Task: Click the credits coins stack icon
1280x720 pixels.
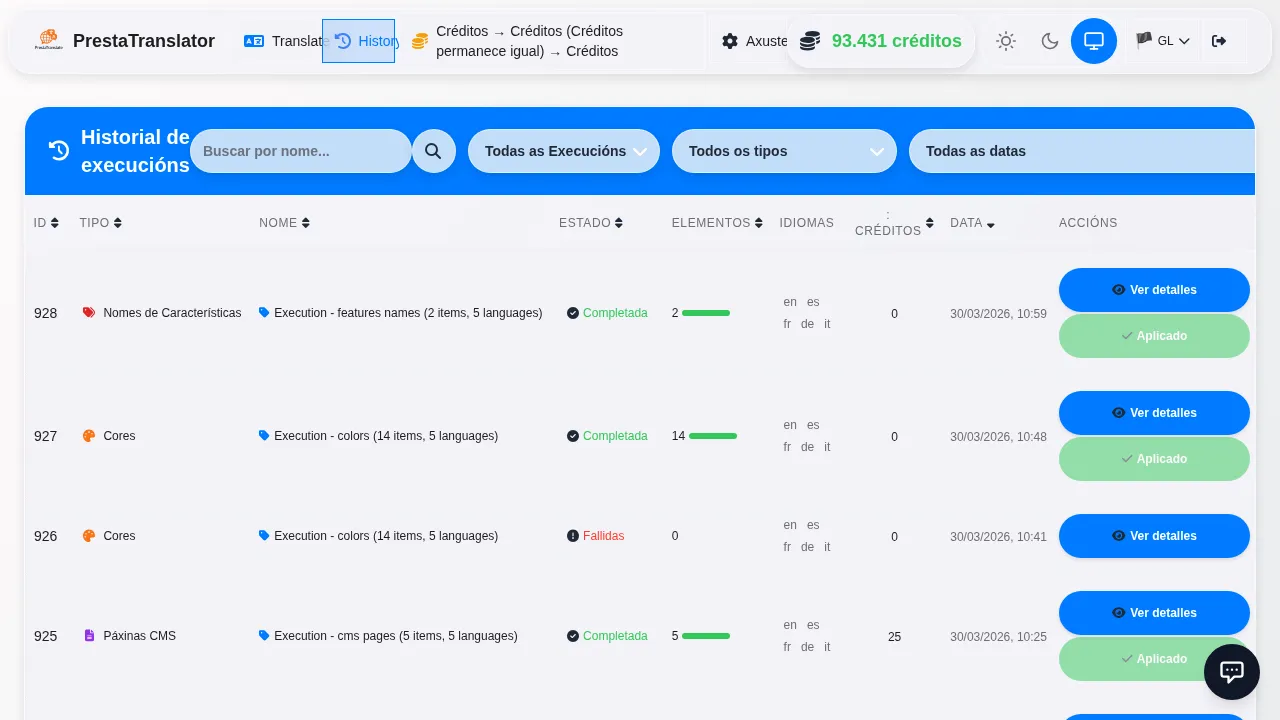Action: [810, 41]
